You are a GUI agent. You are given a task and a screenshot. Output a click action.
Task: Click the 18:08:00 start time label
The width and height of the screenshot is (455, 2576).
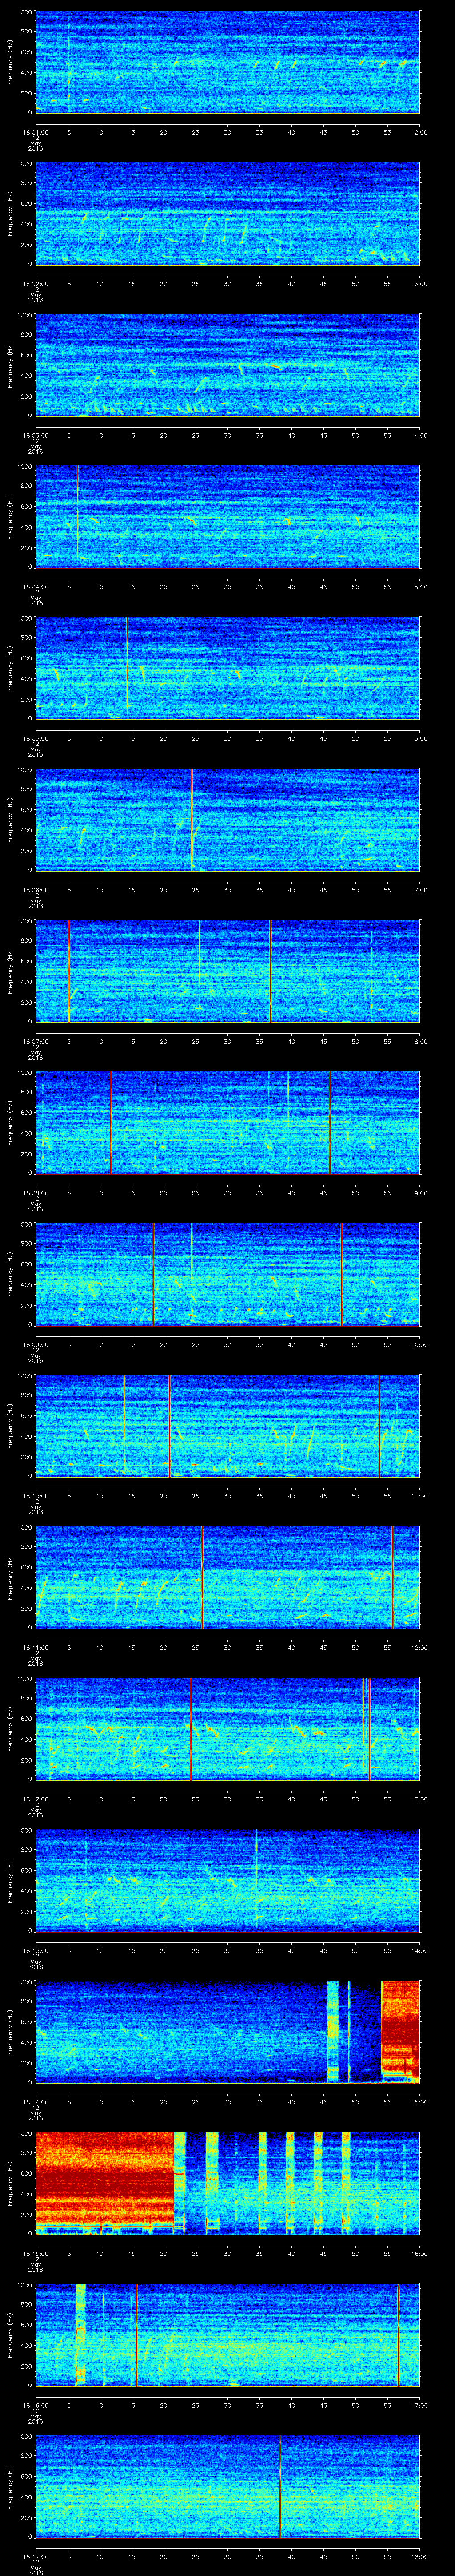click(35, 1192)
